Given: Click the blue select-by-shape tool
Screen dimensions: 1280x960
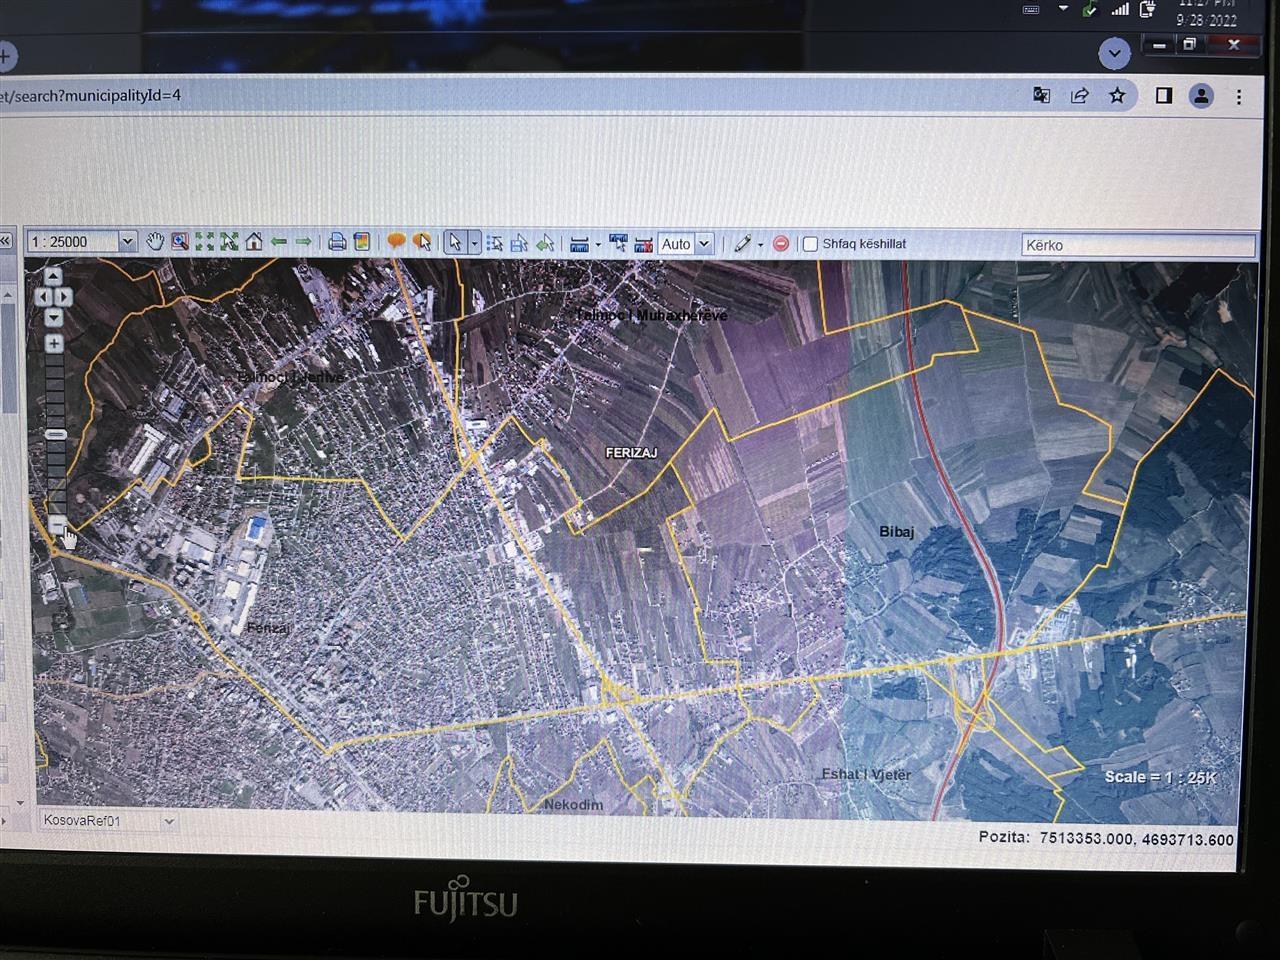Looking at the screenshot, I should coord(519,243).
